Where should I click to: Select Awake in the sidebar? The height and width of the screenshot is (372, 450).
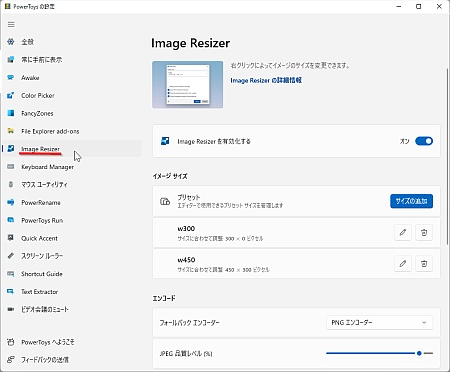[30, 78]
